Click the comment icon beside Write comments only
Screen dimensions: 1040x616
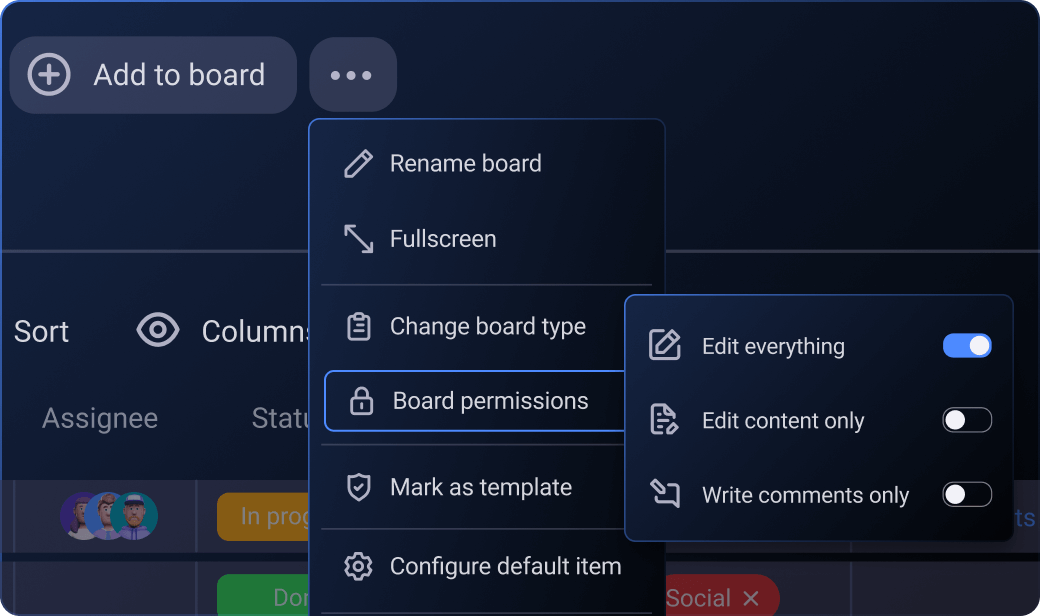pos(665,493)
